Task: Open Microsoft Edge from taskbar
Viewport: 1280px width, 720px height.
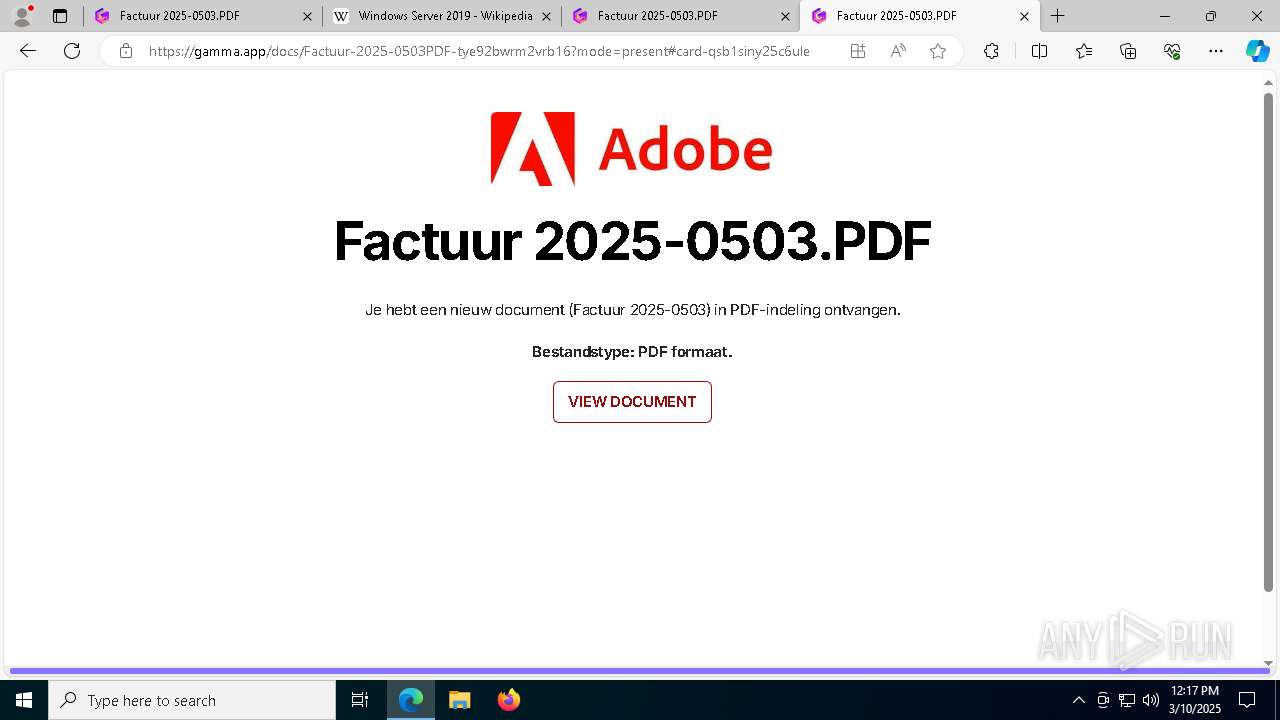Action: tap(411, 700)
